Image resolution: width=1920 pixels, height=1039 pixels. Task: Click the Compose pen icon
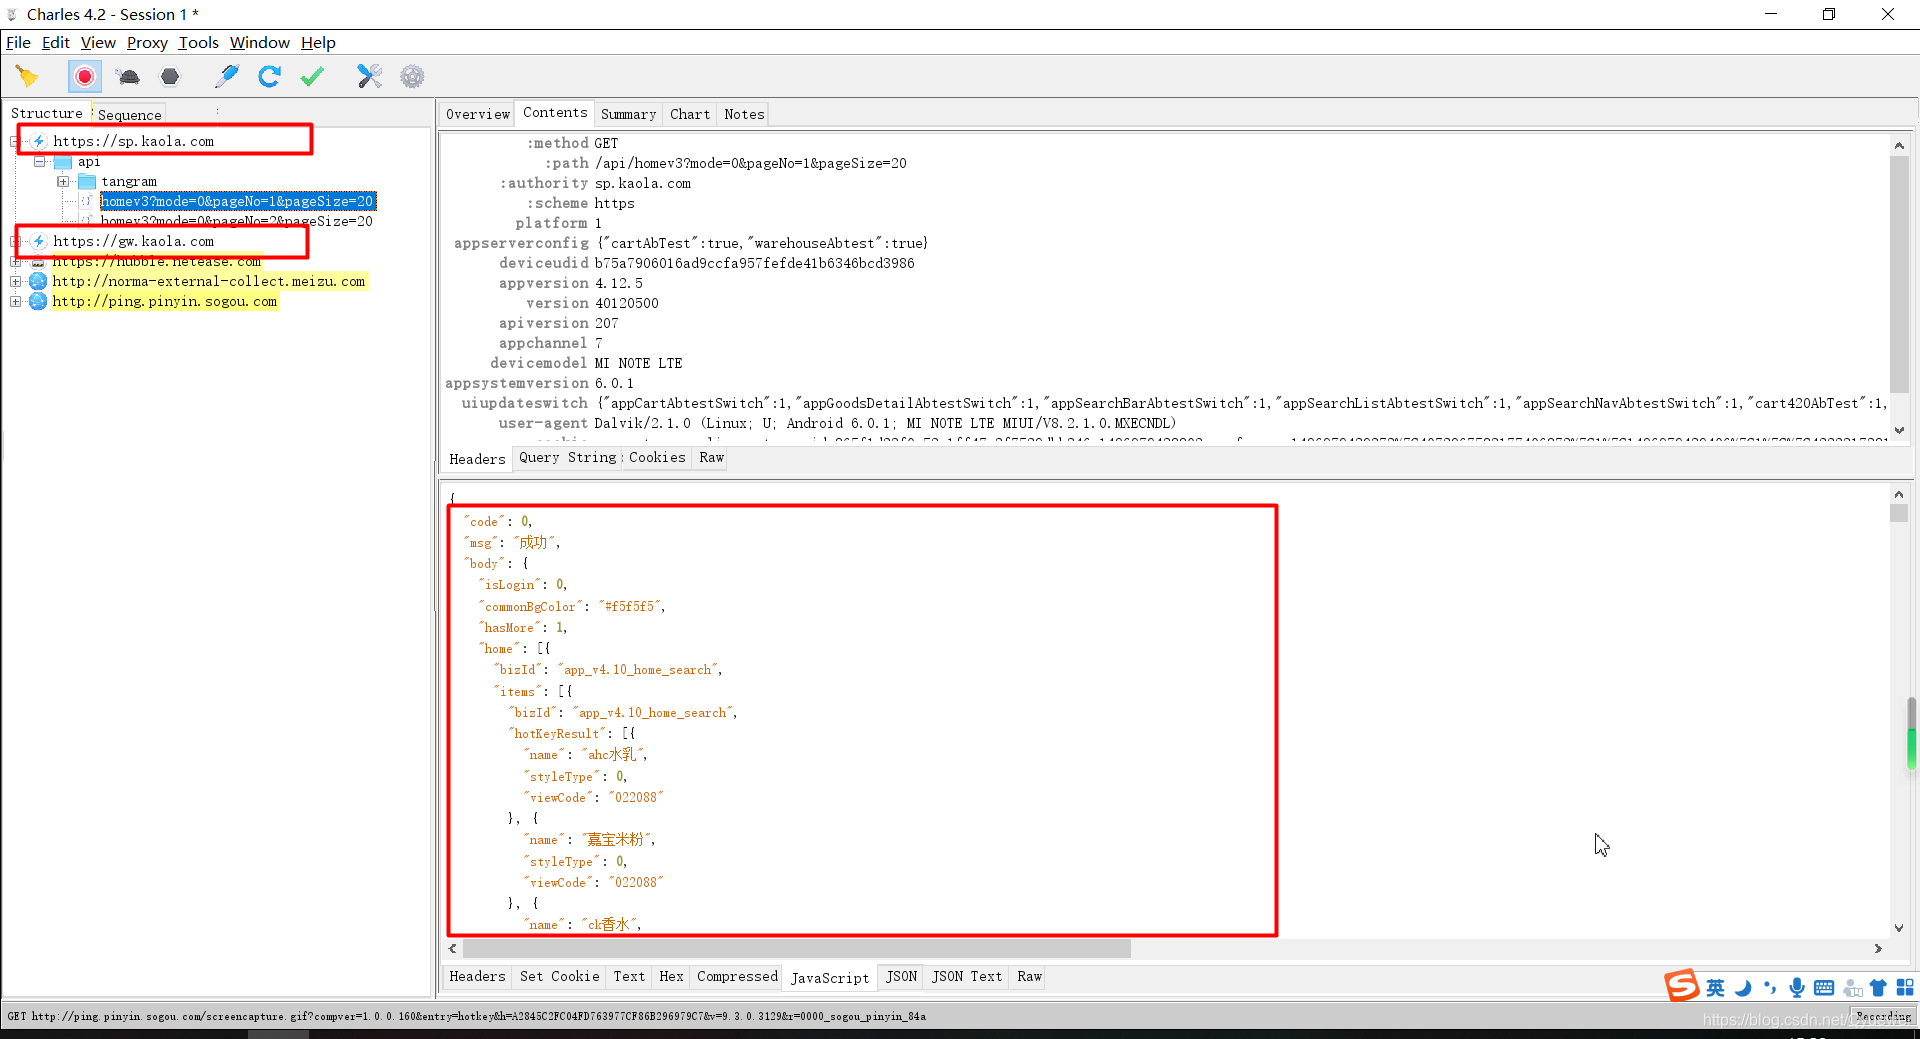227,77
